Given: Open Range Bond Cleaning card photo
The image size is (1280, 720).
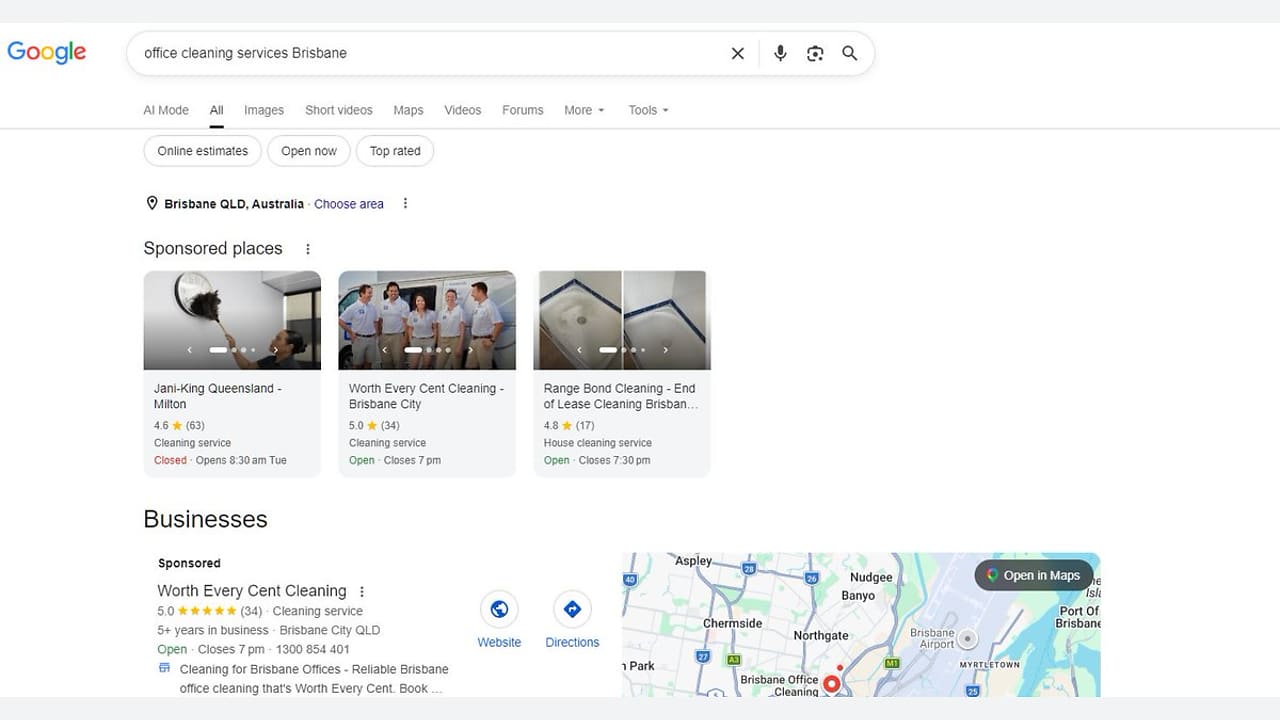Looking at the screenshot, I should (x=622, y=320).
